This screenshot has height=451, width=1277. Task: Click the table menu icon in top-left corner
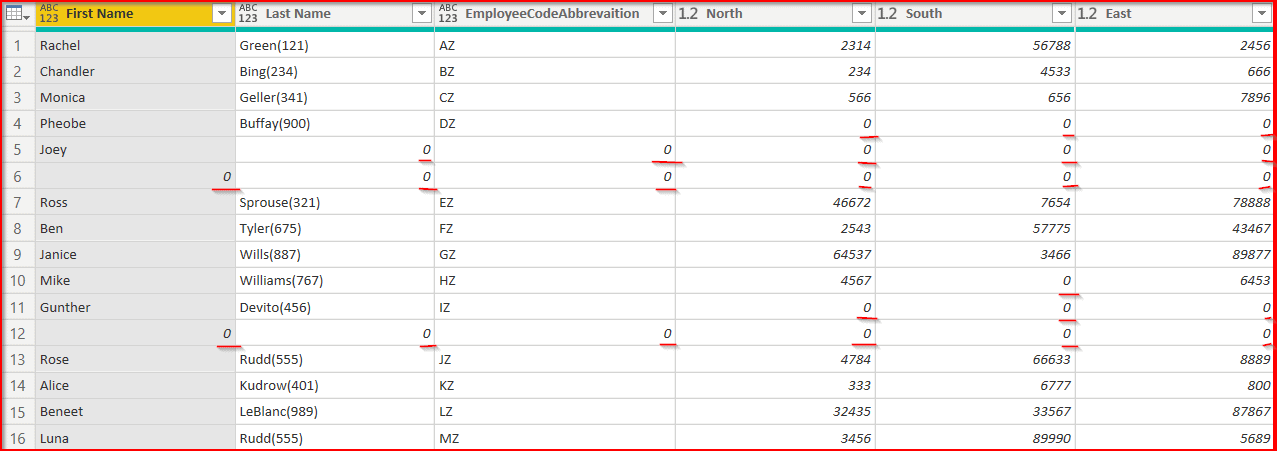[x=17, y=14]
